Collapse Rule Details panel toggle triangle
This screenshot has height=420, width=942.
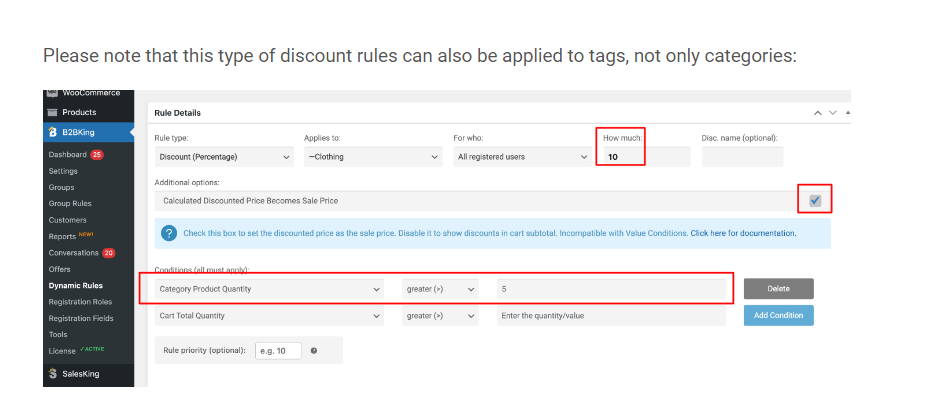point(848,112)
